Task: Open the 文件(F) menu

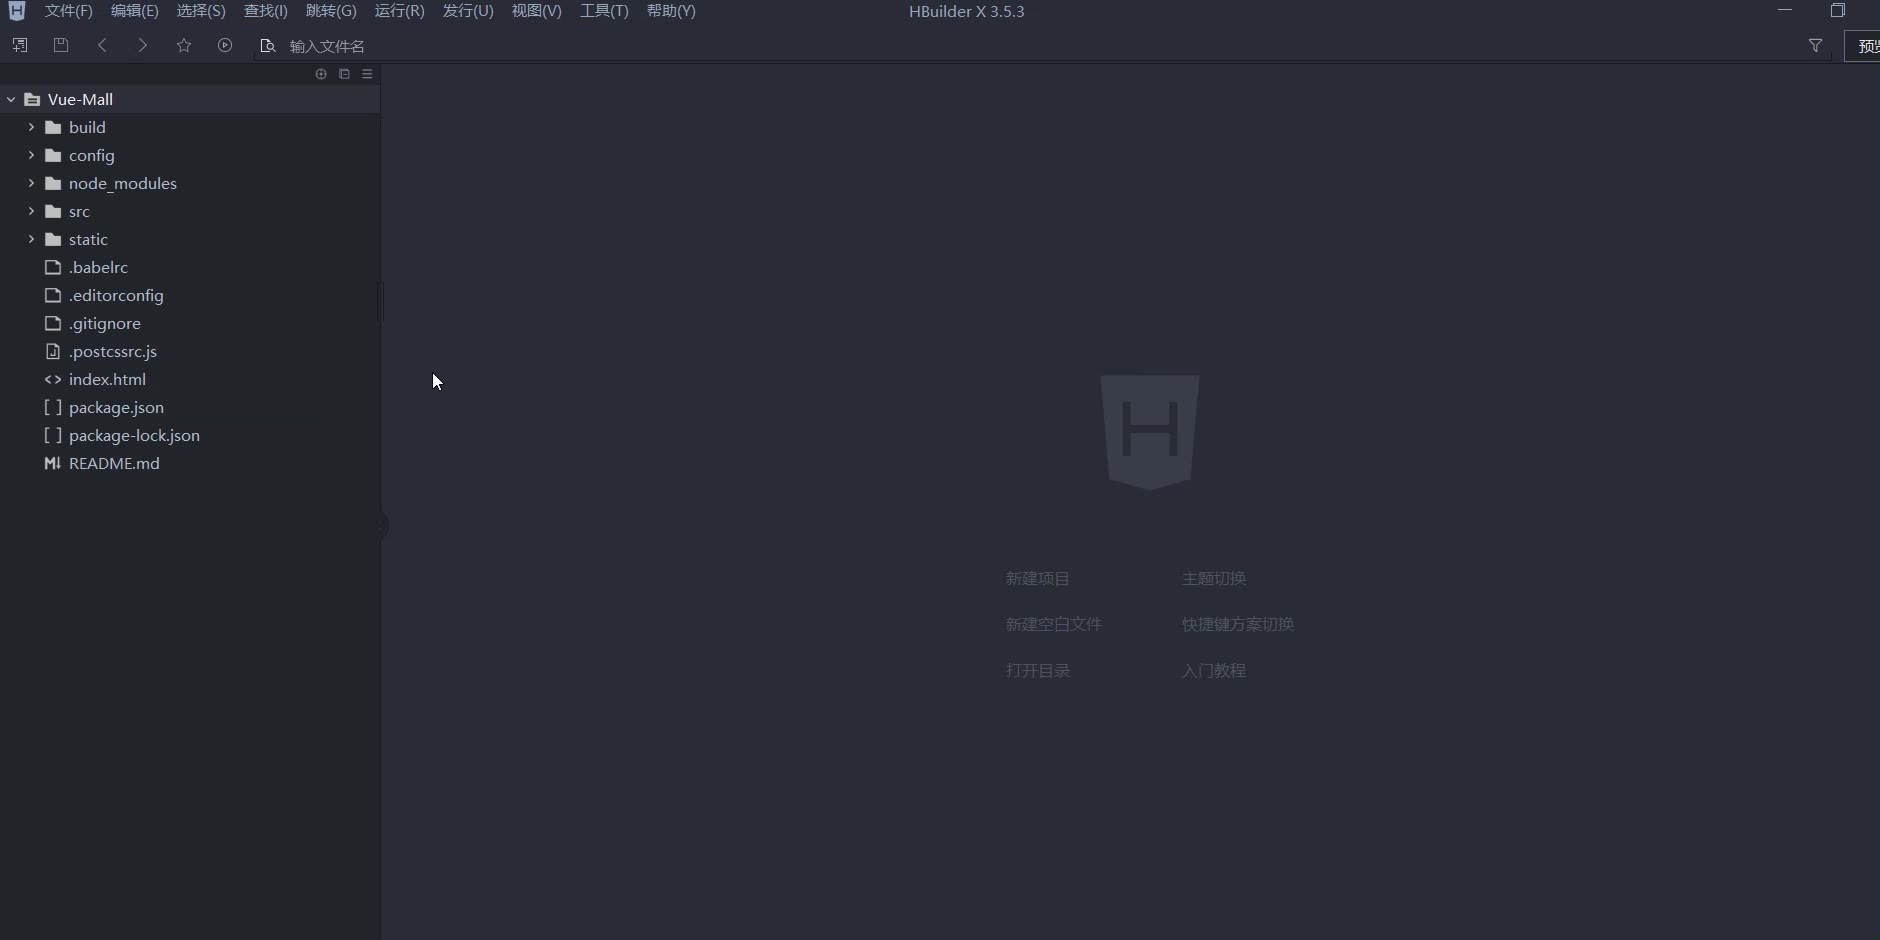Action: coord(69,11)
